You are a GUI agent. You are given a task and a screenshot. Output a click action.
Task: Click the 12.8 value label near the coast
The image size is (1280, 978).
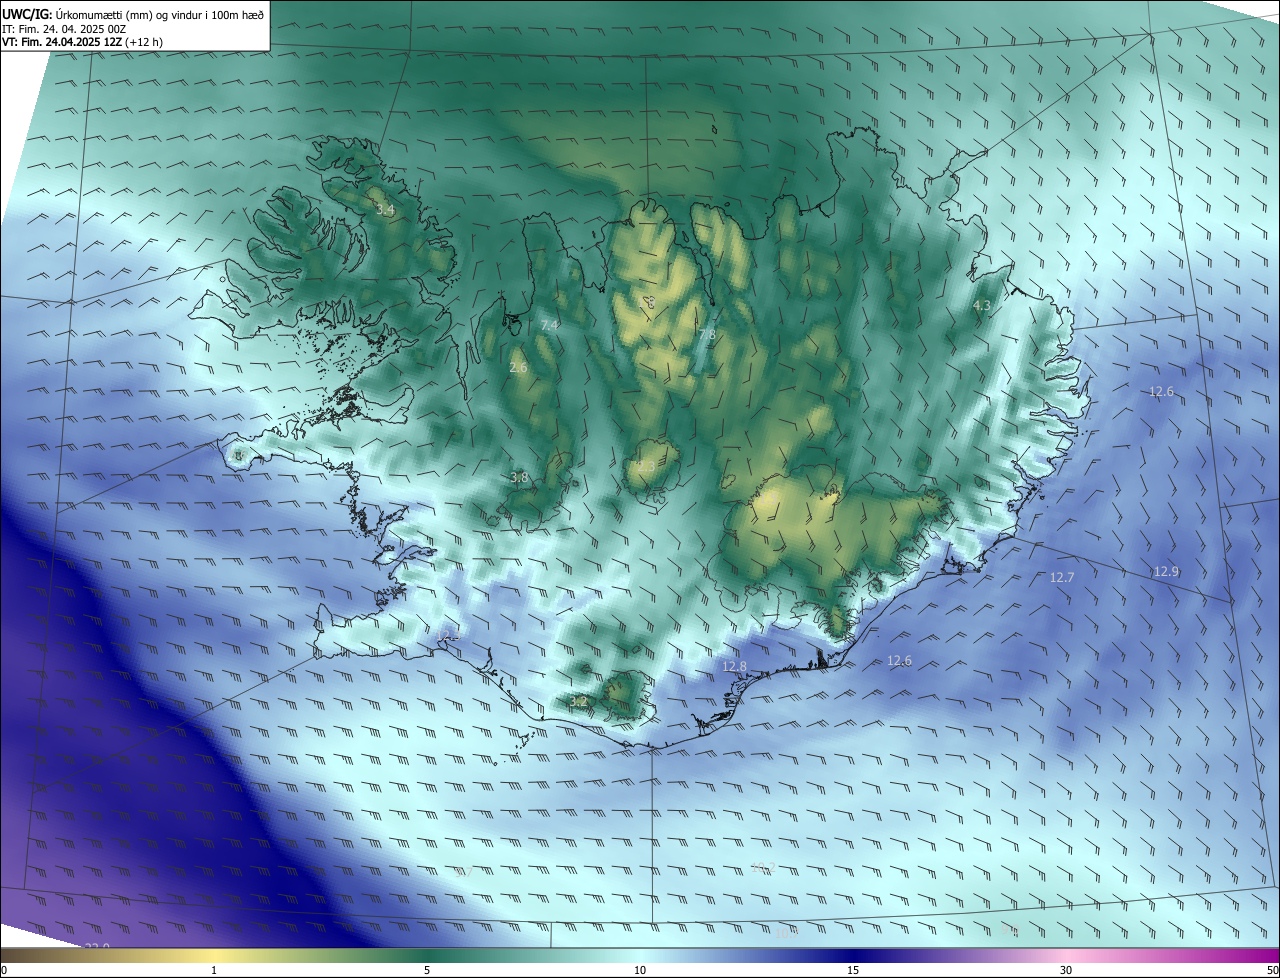734,666
